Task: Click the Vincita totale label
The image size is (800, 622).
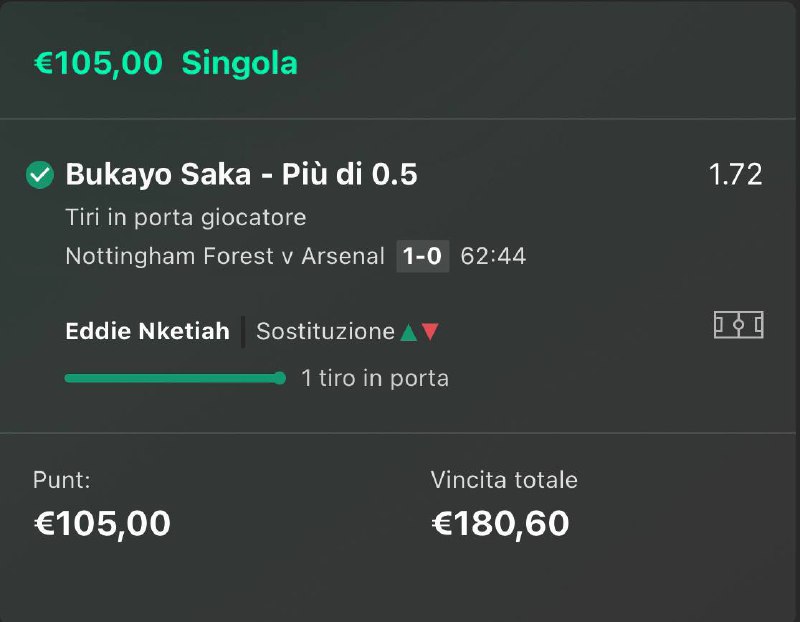Action: [504, 480]
